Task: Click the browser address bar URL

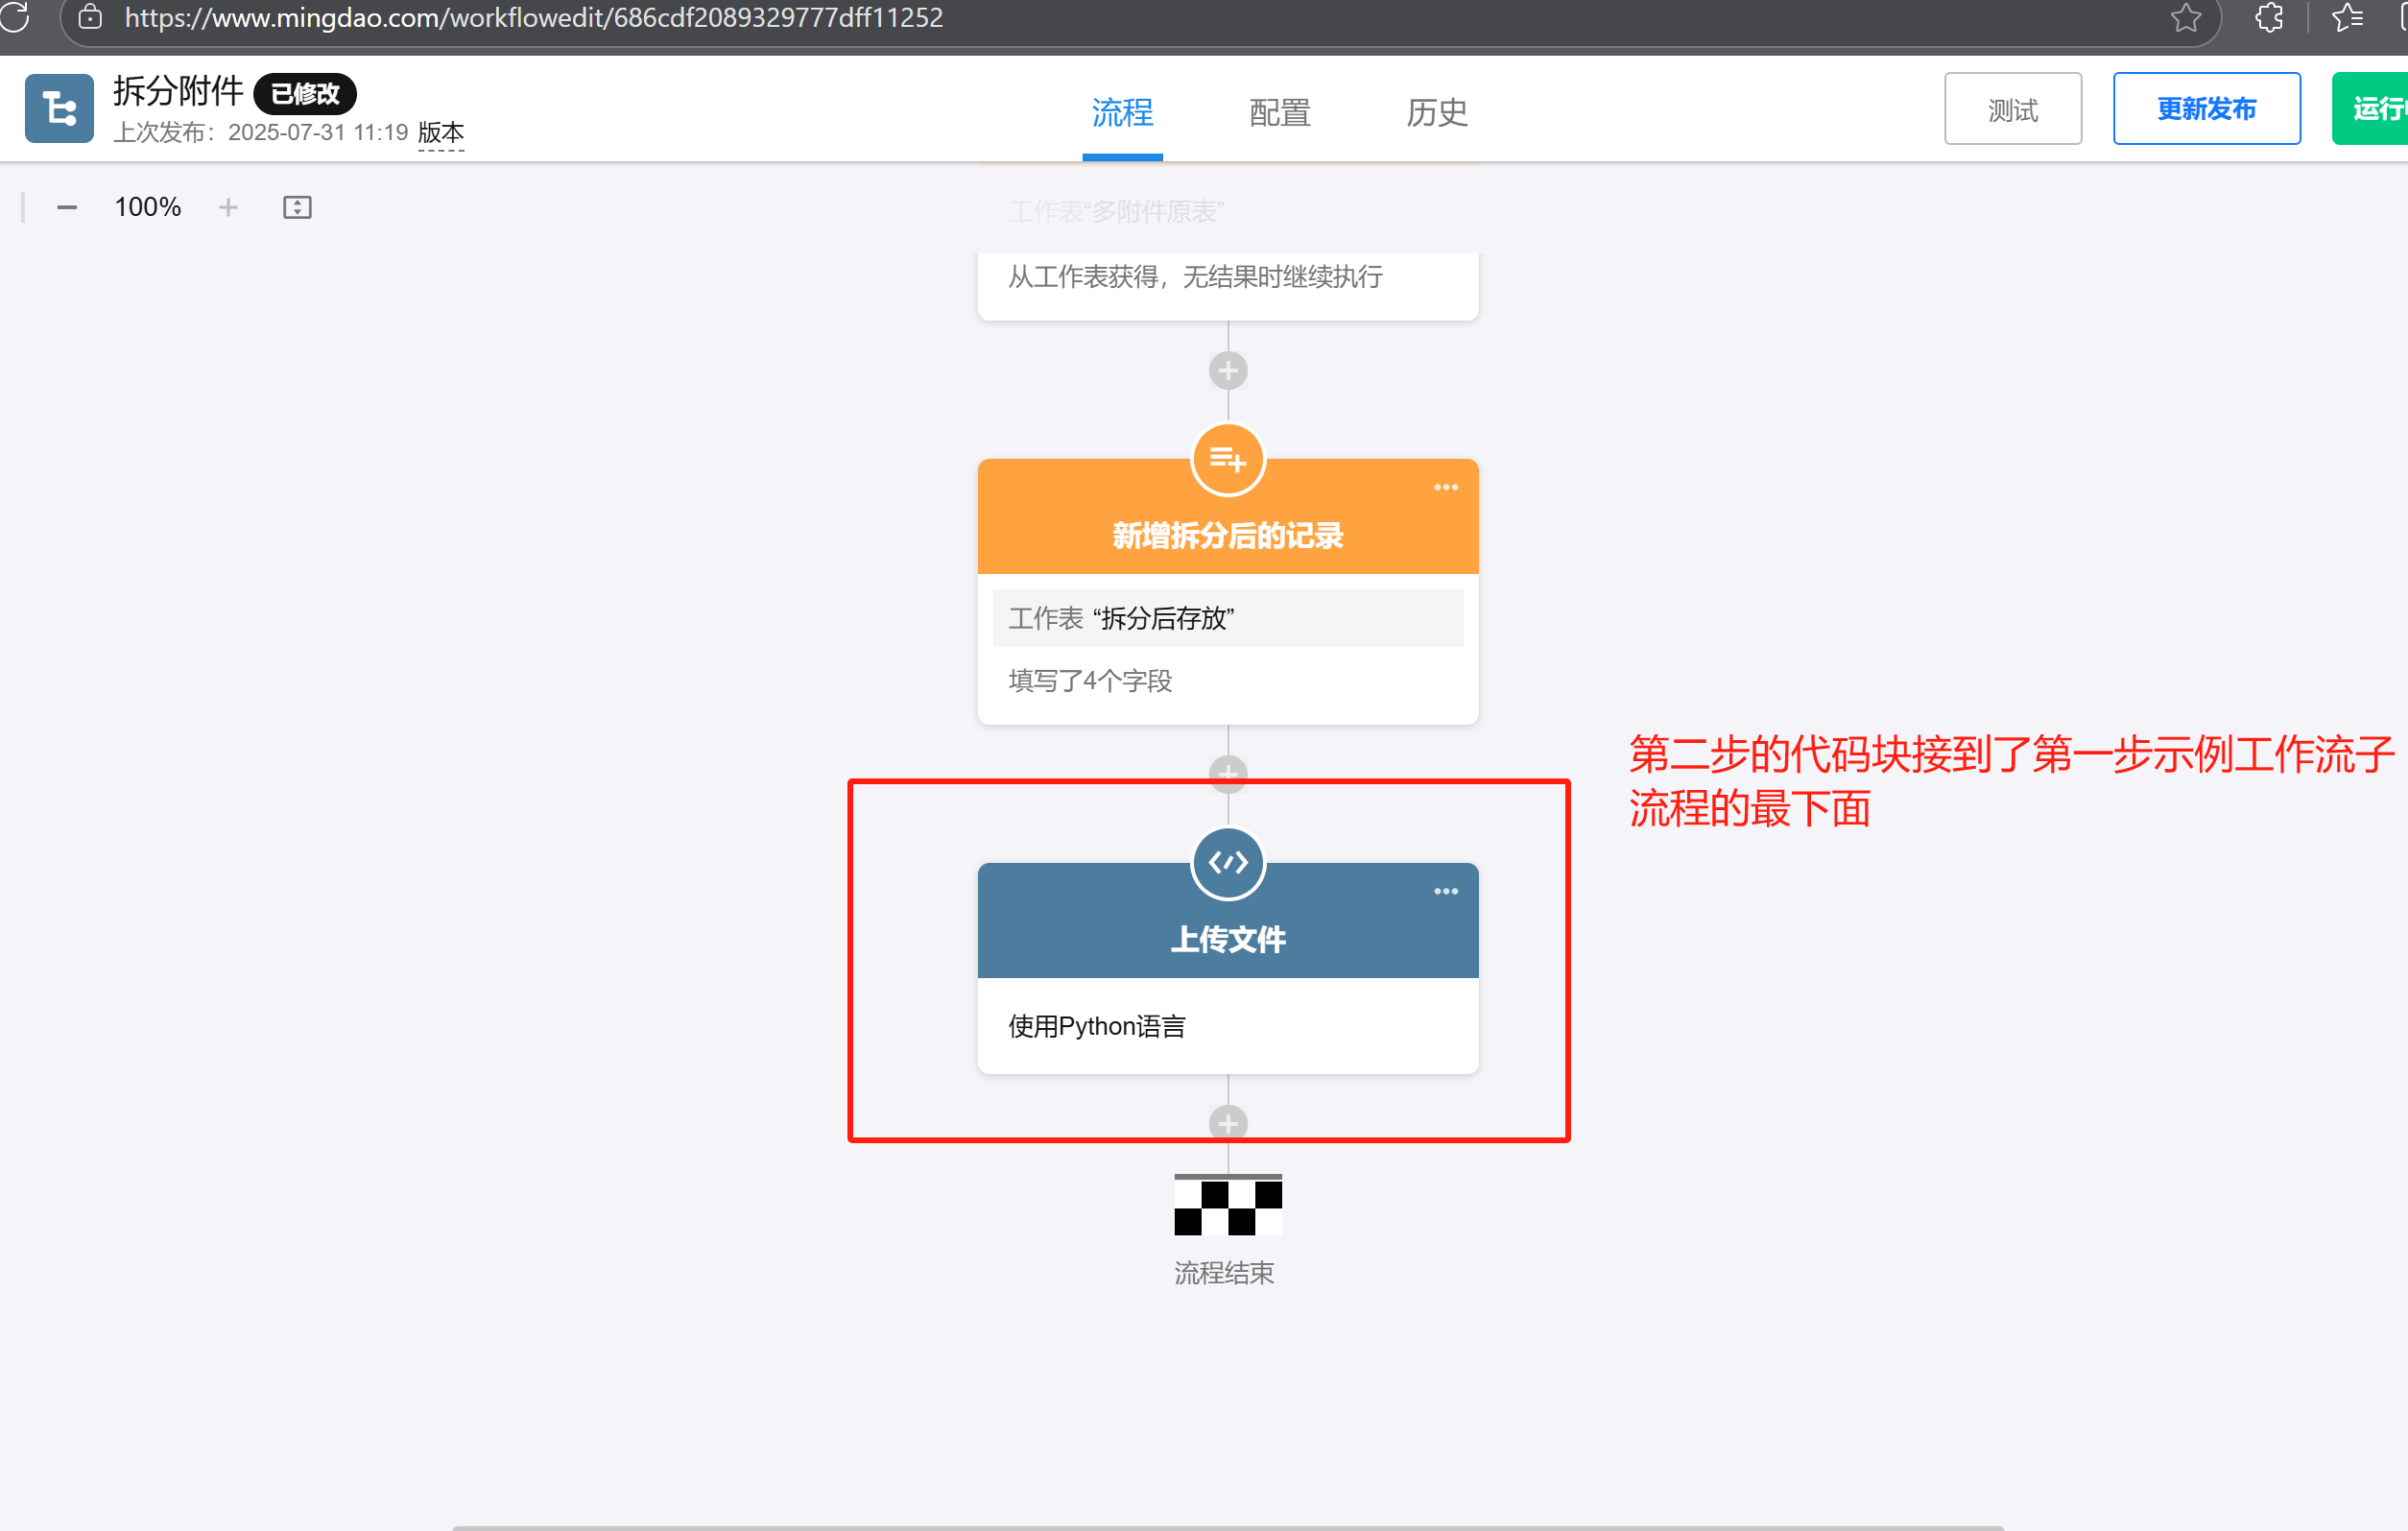Action: (x=533, y=18)
